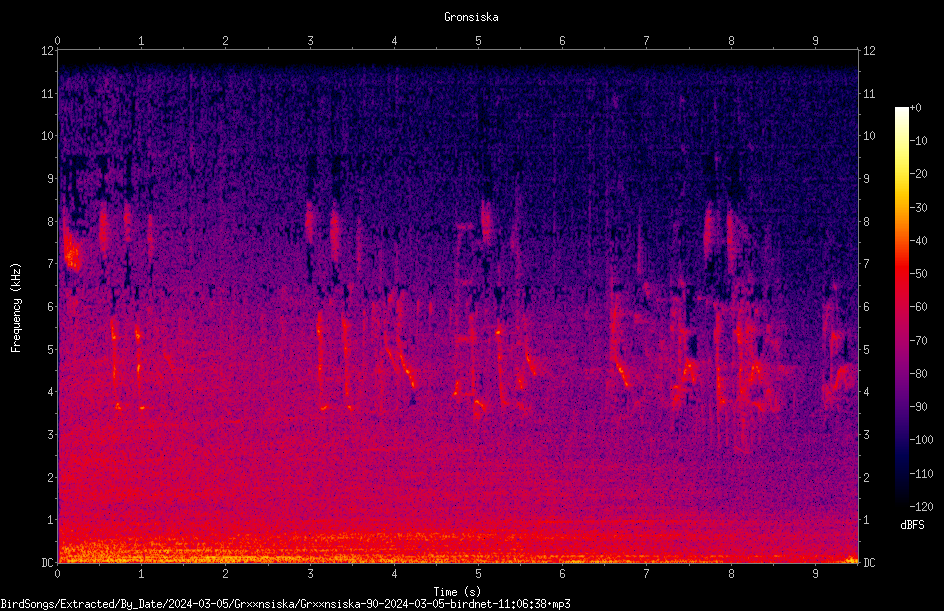This screenshot has height=611, width=944.
Task: Click the -90 label on dBFS scale
Action: (918, 406)
